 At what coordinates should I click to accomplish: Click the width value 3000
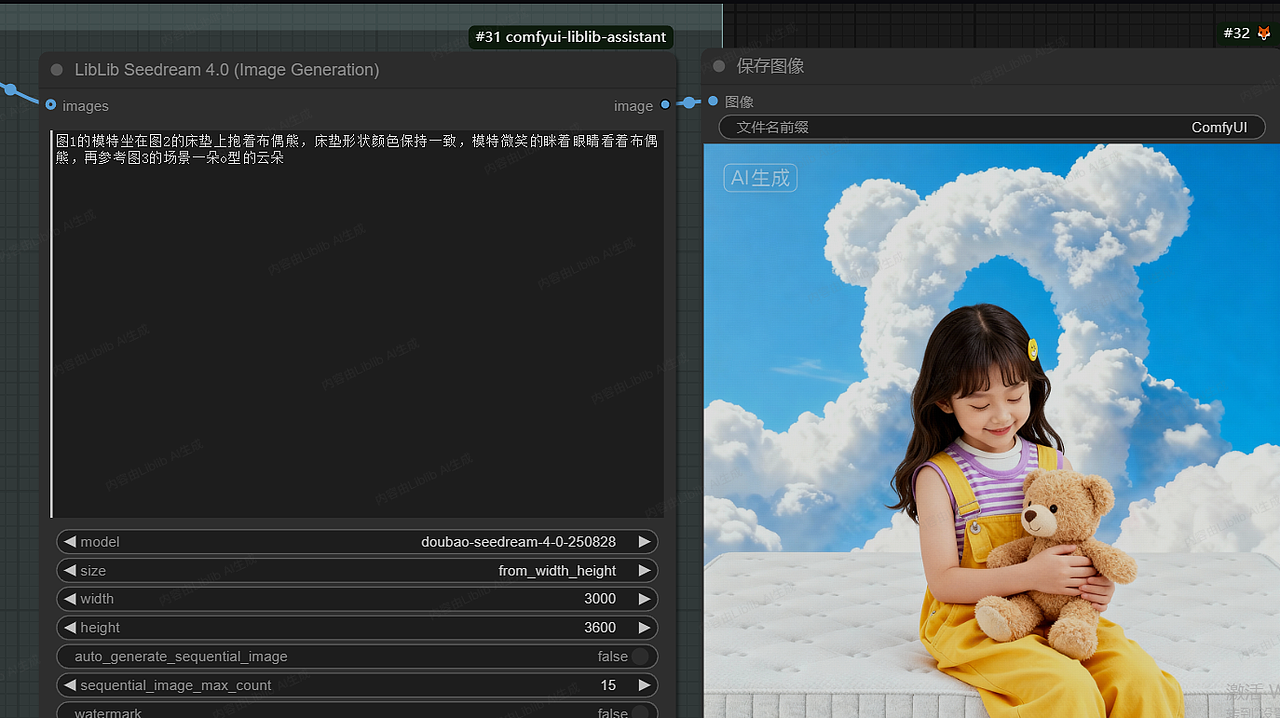click(600, 599)
